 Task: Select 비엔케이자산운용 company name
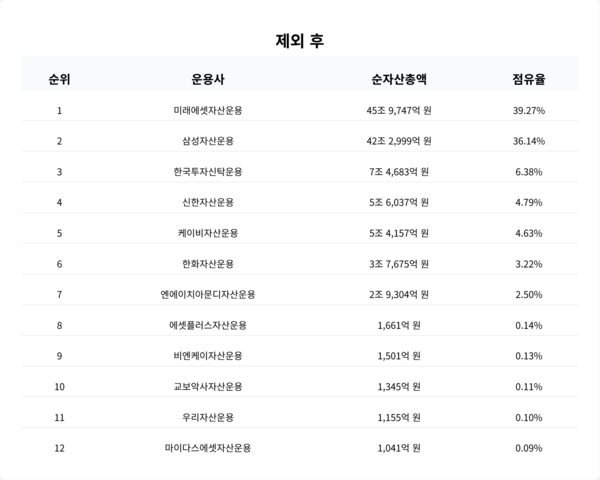click(208, 356)
